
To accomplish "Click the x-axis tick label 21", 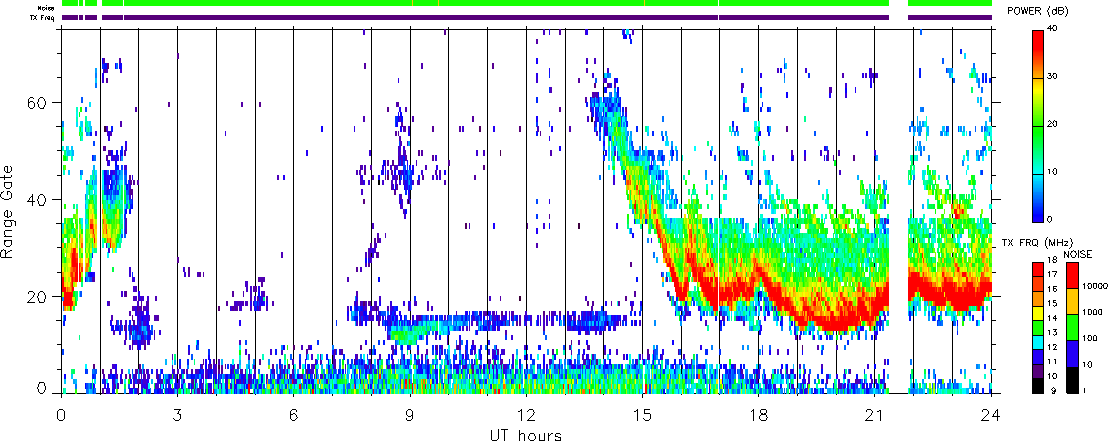I will point(875,414).
